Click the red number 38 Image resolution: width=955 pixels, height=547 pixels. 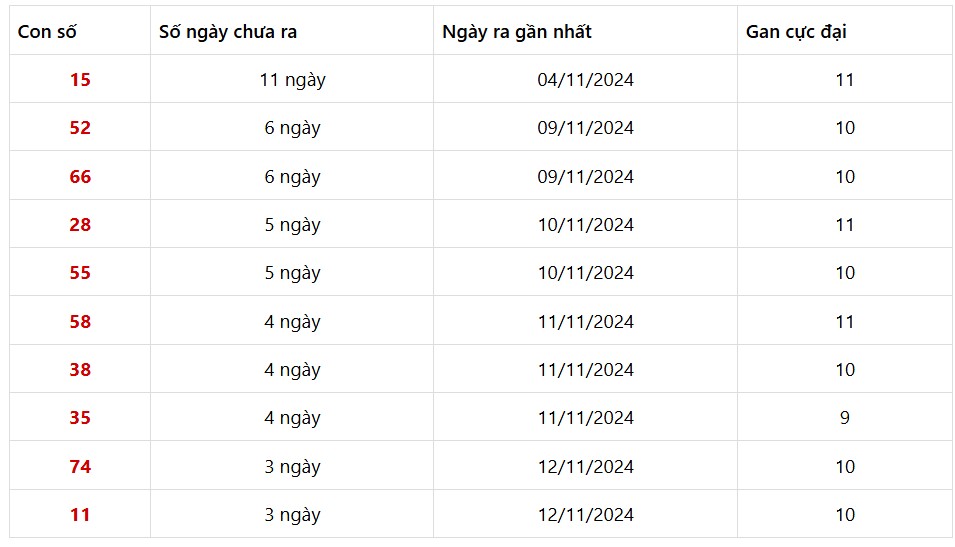point(80,370)
